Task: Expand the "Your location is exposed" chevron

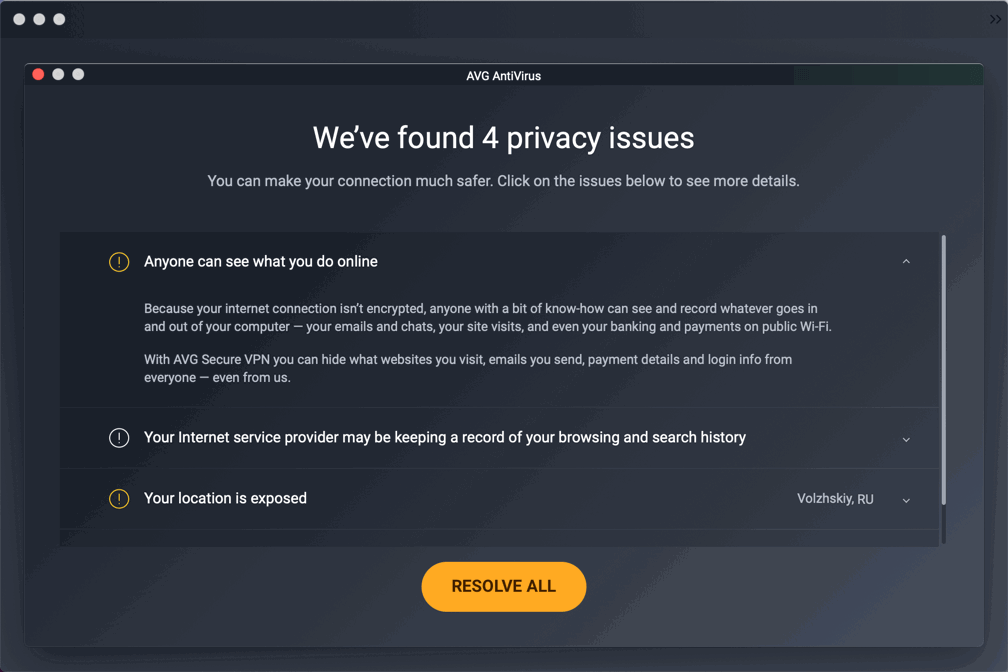Action: 906,500
